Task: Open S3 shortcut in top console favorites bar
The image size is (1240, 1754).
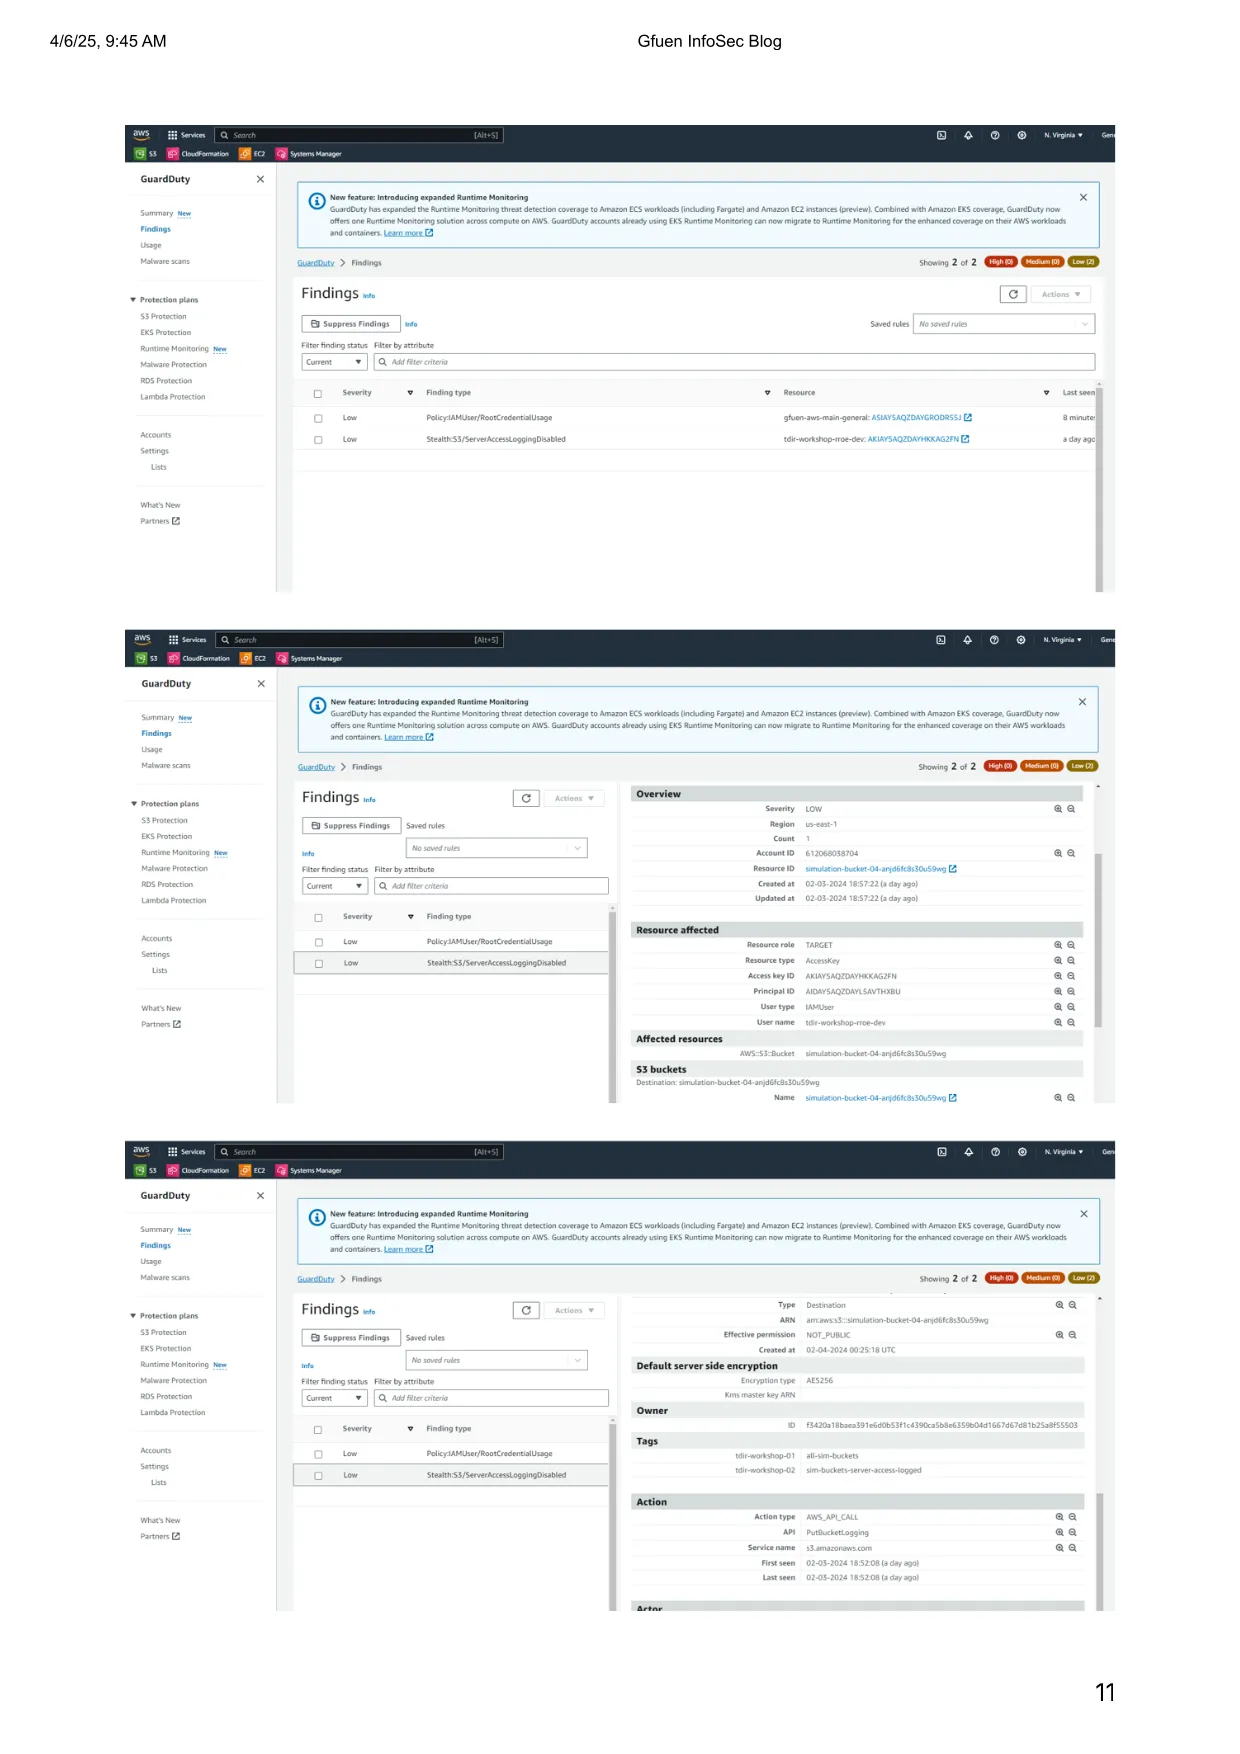Action: tap(146, 154)
